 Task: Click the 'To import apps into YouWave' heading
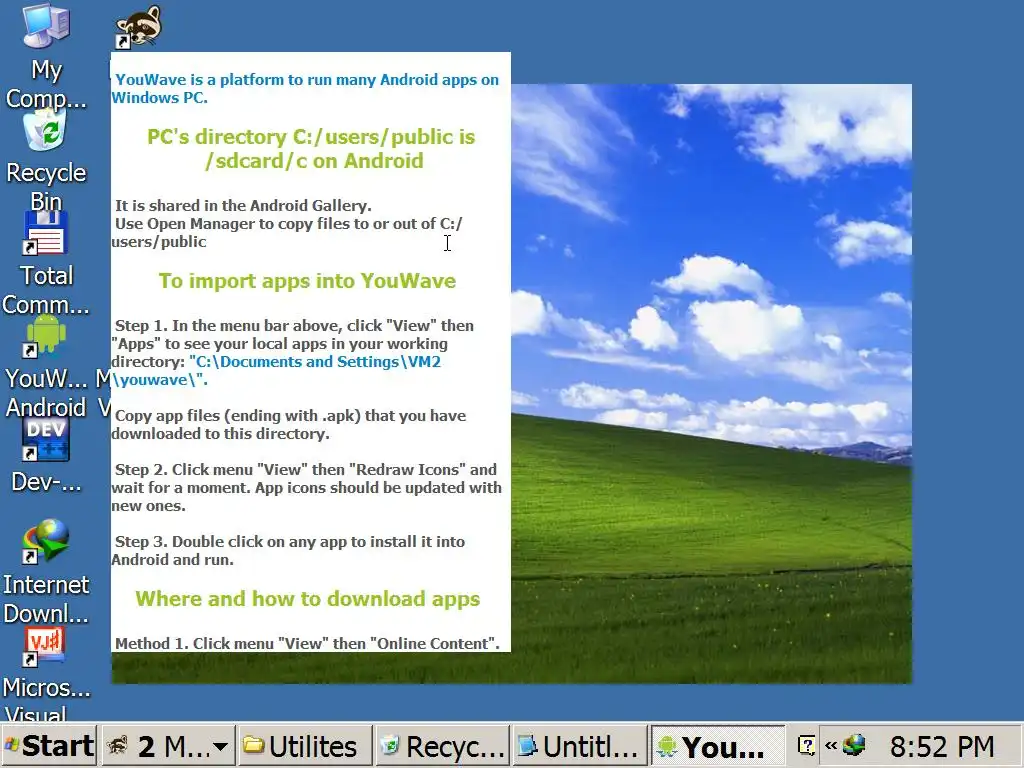(308, 281)
